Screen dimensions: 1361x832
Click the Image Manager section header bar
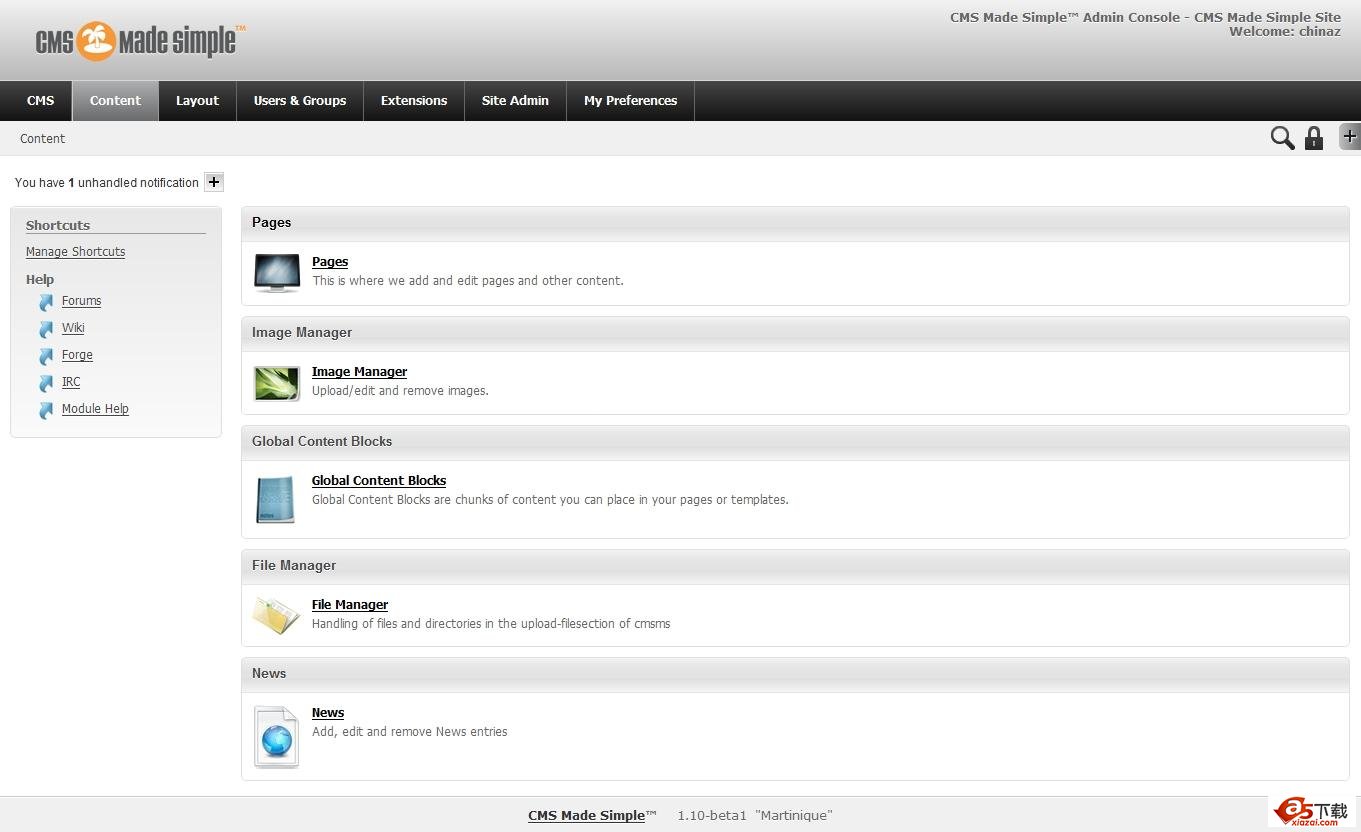[795, 333]
